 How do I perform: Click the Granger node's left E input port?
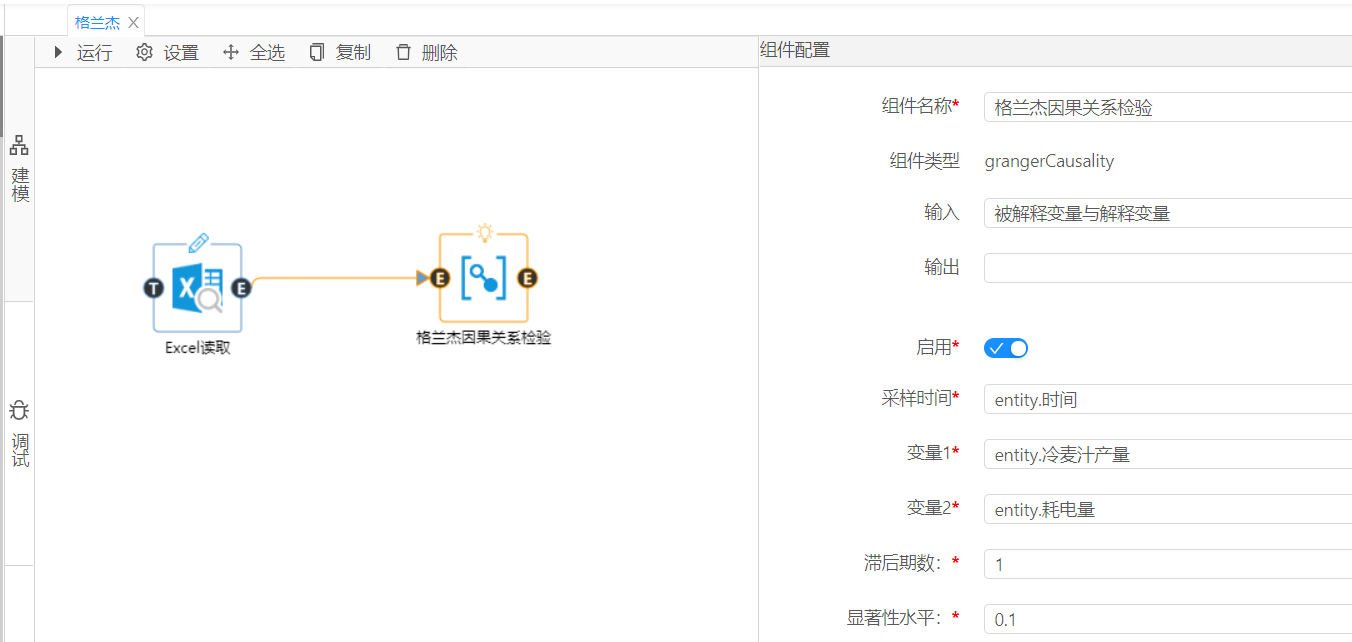coord(439,278)
